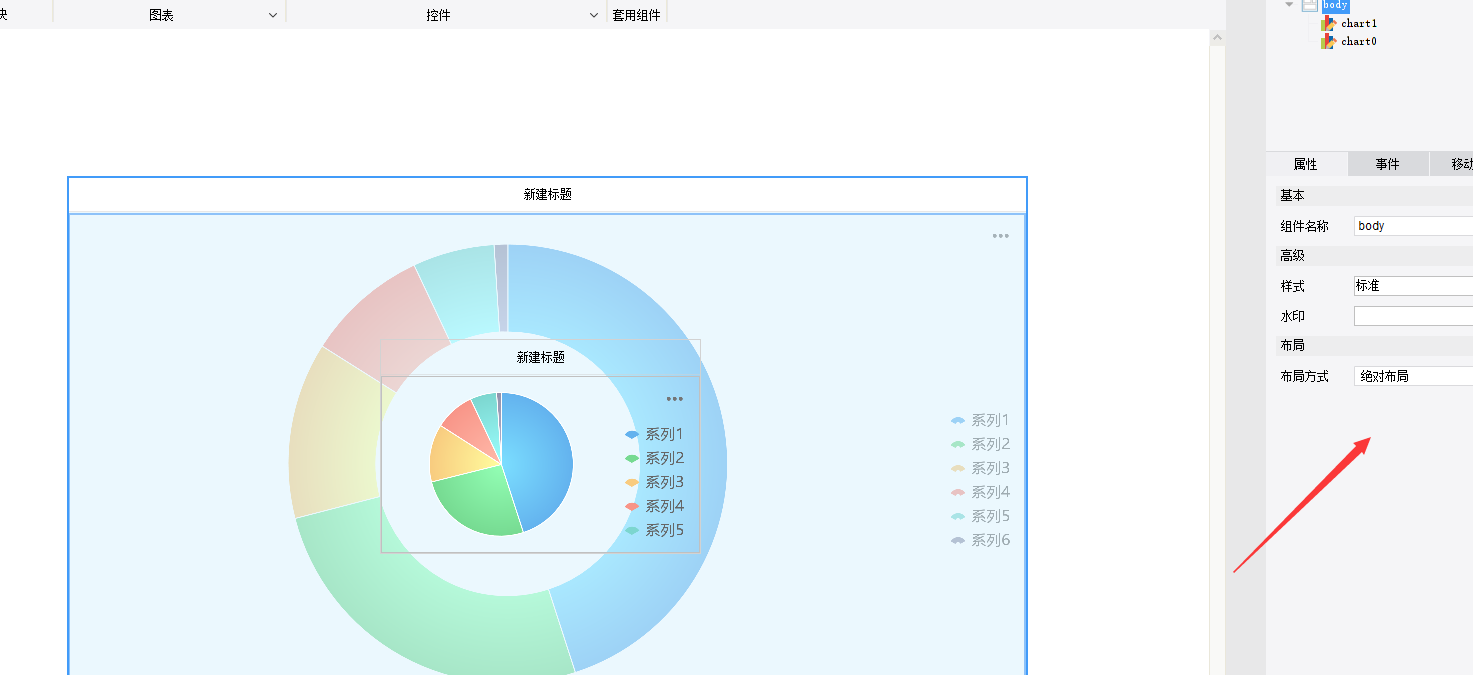Open the 样式 dropdown showing 标准

[1413, 286]
